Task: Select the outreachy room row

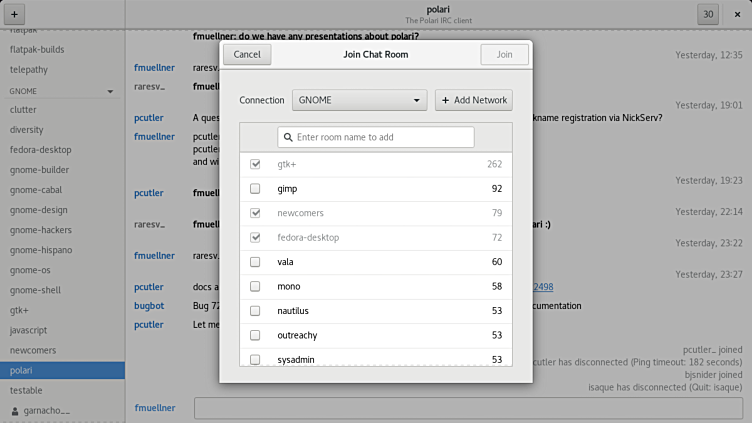Action: point(376,335)
